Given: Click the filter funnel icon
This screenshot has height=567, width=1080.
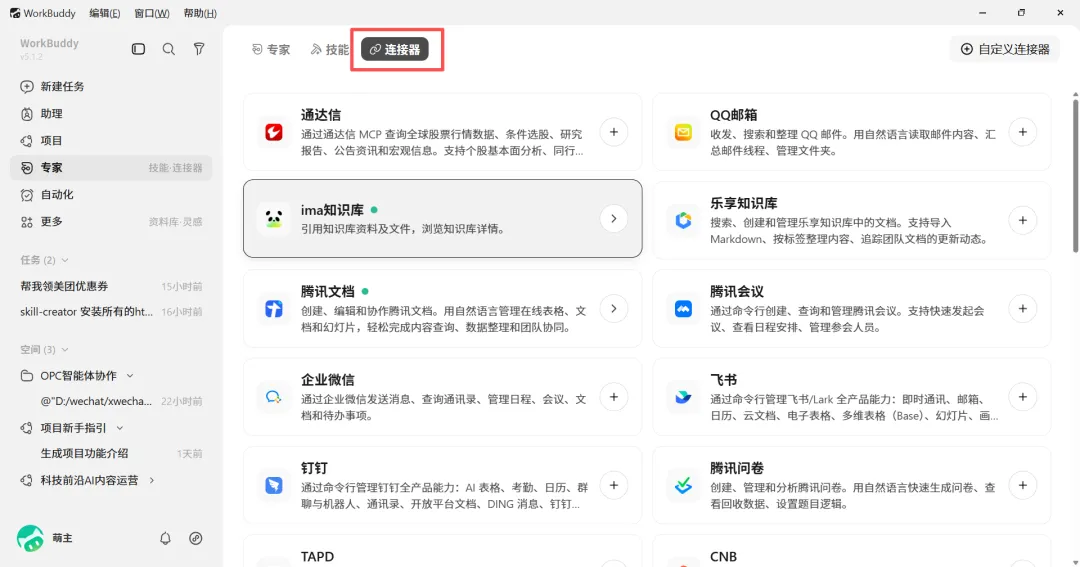Looking at the screenshot, I should [x=199, y=49].
